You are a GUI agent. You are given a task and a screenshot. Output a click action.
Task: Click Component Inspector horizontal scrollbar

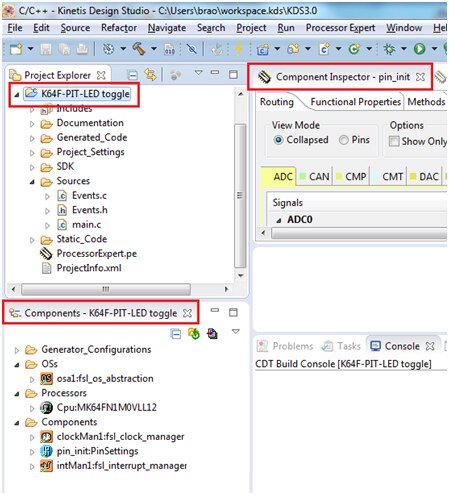(359, 233)
